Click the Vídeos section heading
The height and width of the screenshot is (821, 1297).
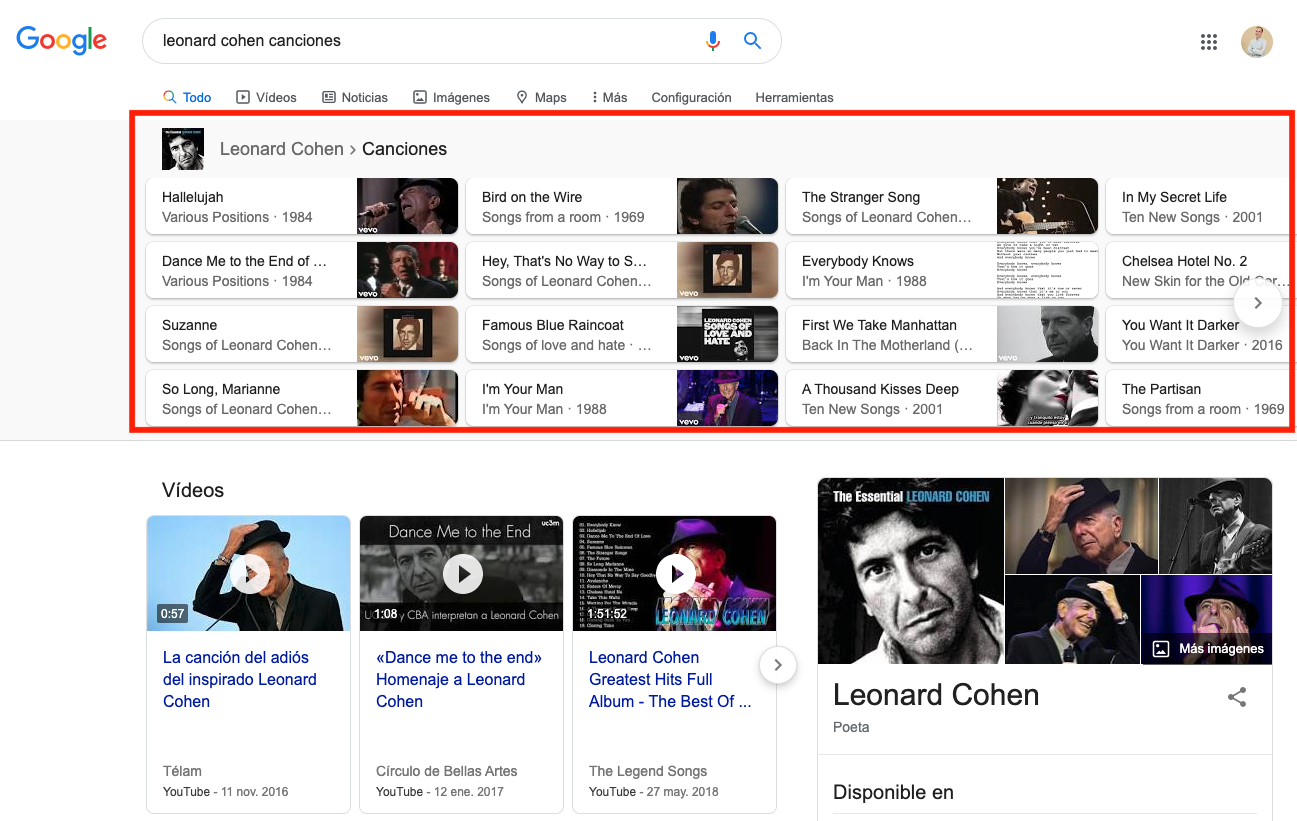pos(193,490)
